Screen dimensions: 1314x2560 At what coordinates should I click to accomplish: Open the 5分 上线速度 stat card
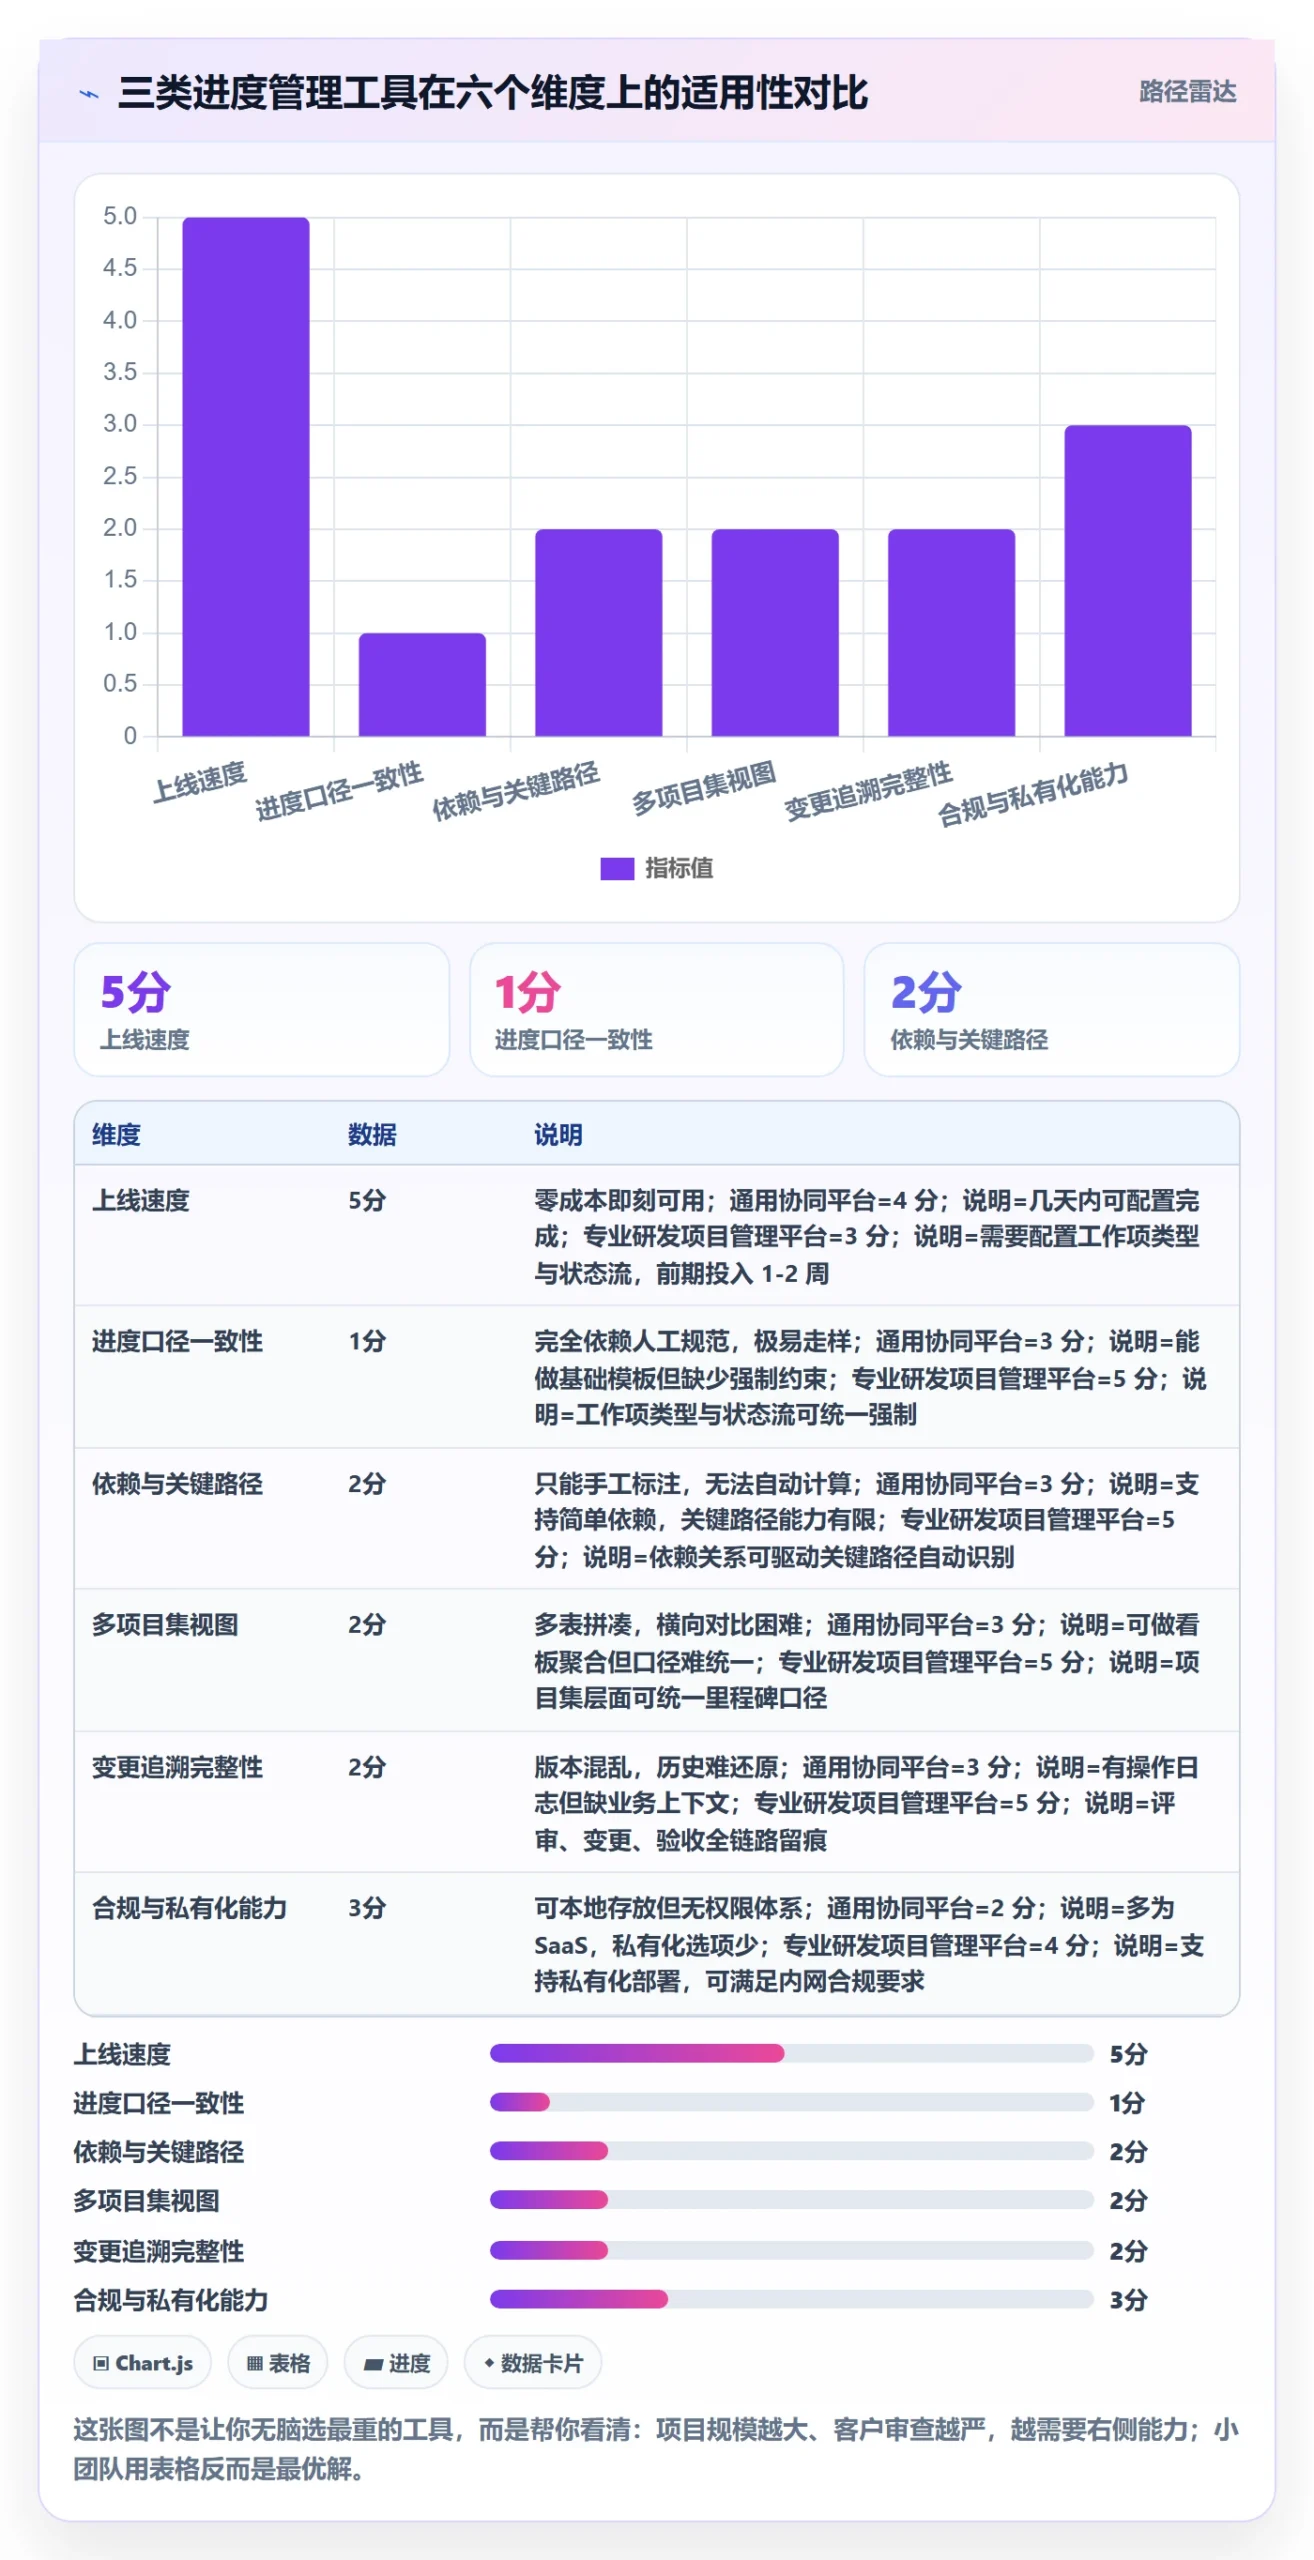pos(262,1009)
